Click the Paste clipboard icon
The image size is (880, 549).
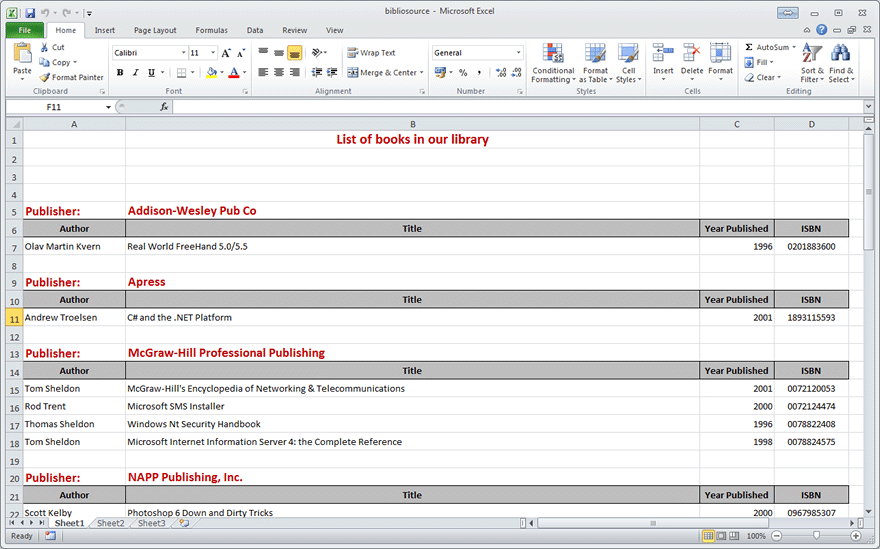point(22,54)
